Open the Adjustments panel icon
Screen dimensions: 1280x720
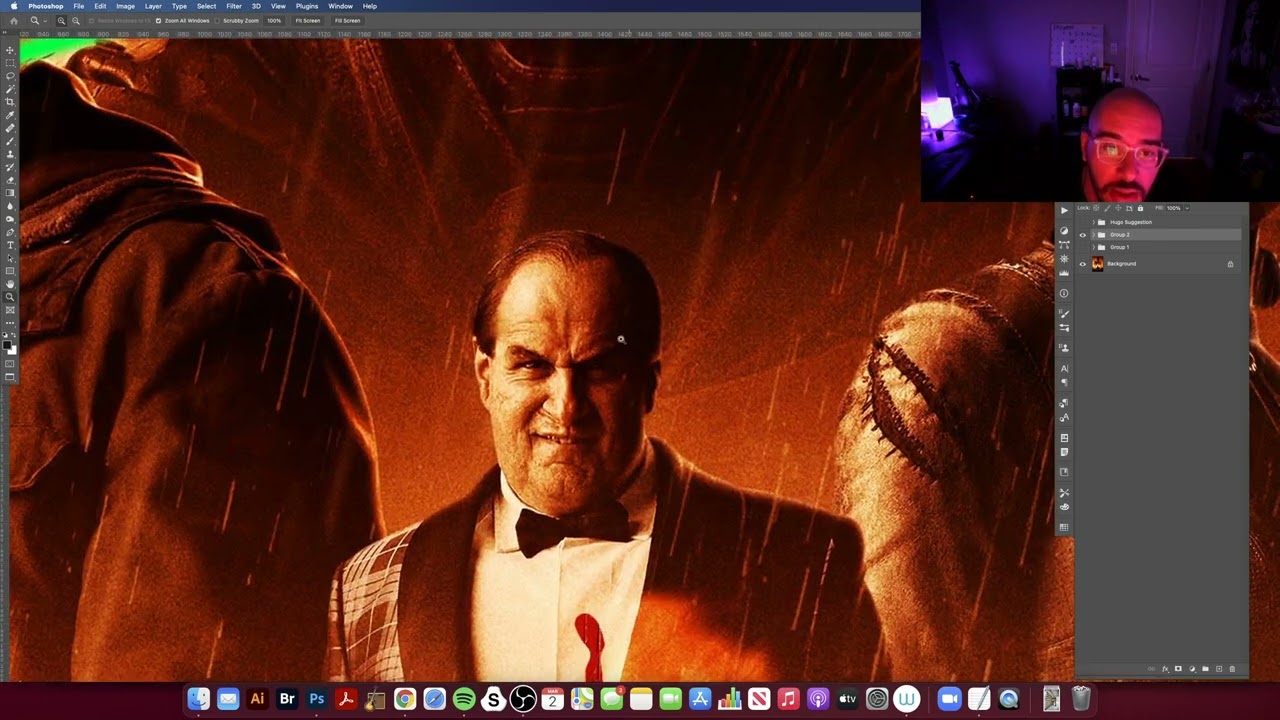pos(1064,231)
